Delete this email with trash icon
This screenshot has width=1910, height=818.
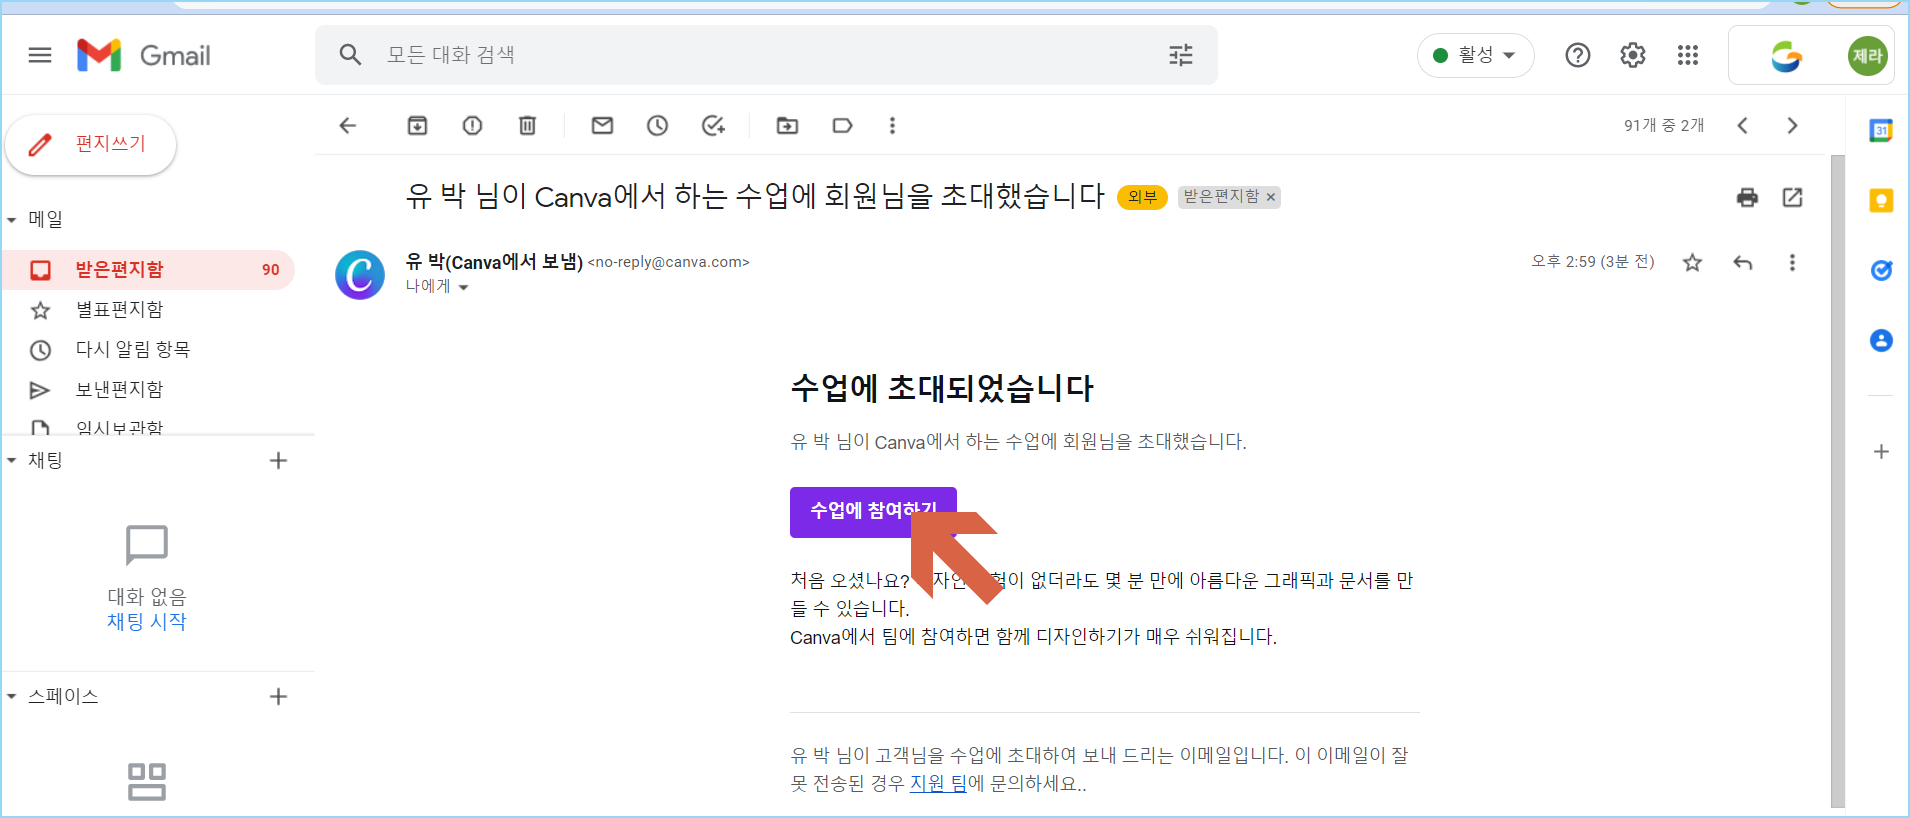tap(527, 125)
